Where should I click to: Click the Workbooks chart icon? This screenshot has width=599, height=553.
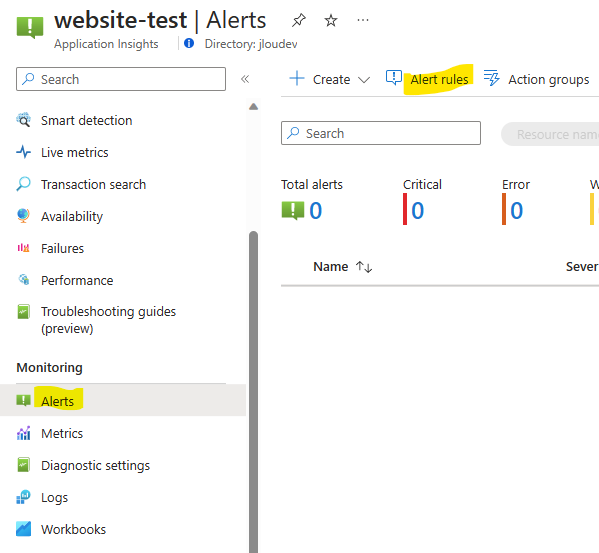click(24, 529)
